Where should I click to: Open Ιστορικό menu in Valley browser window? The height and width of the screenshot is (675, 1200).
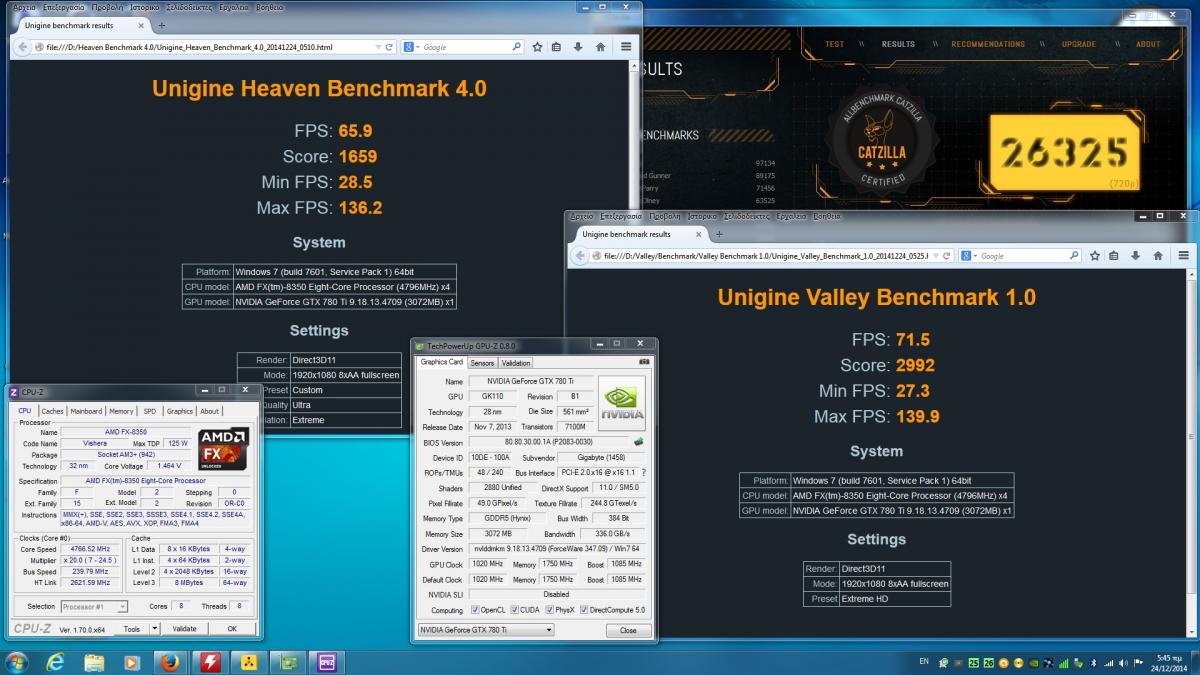[x=701, y=216]
